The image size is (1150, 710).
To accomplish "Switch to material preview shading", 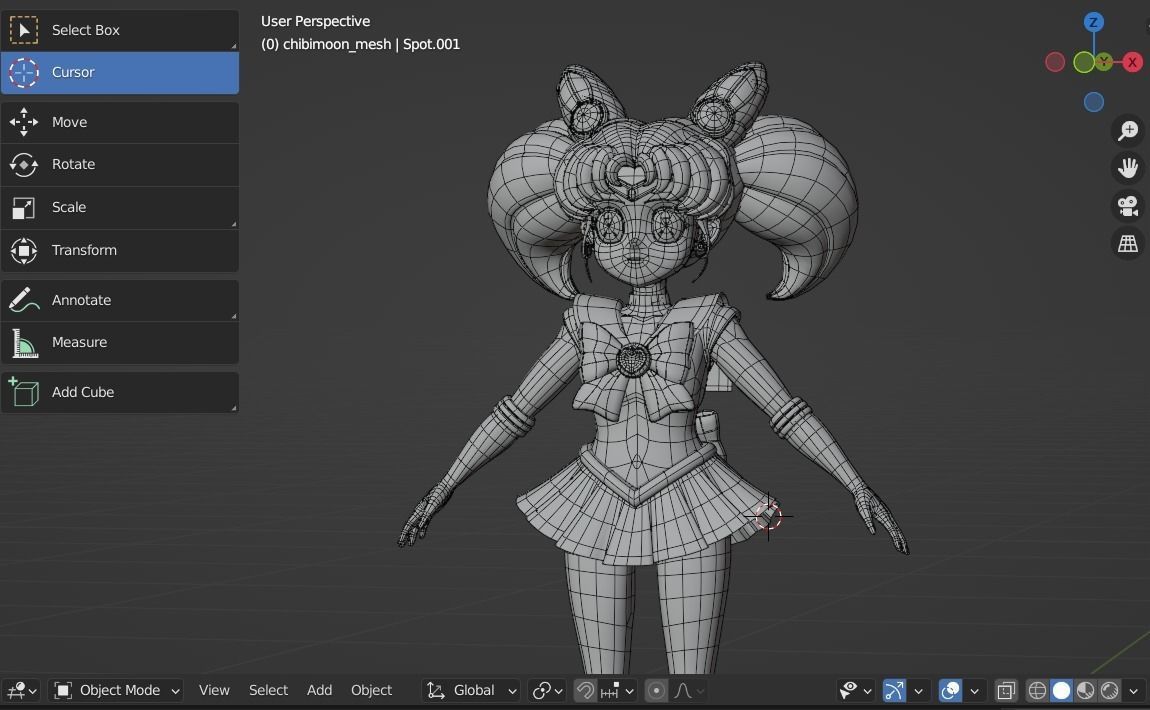I will [x=1085, y=690].
